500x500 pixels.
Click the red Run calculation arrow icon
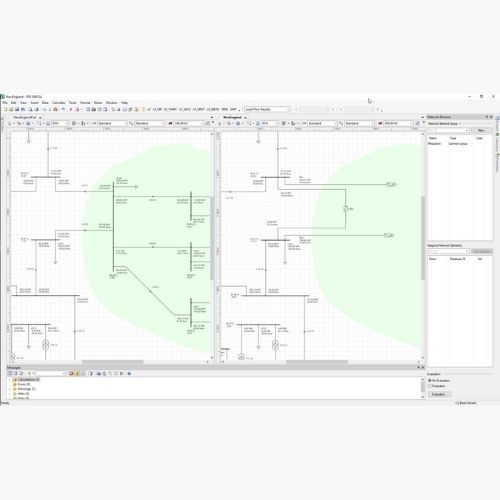[x=71, y=109]
